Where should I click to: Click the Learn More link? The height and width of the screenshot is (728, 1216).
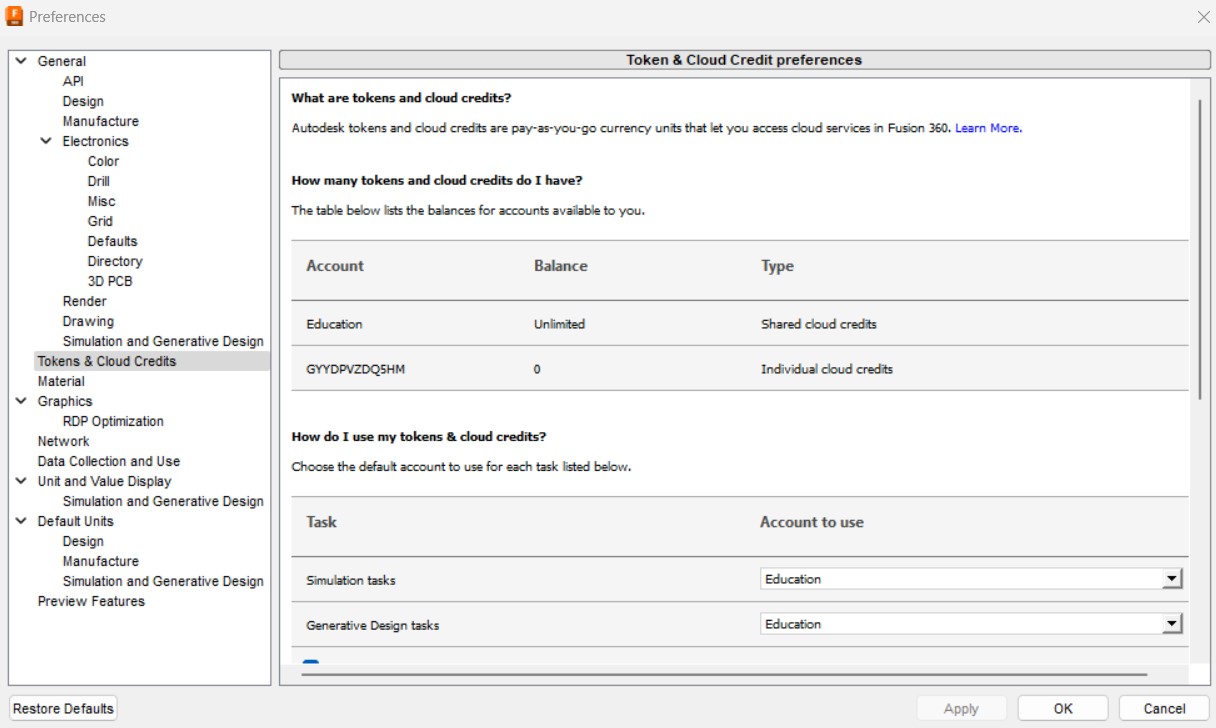tap(988, 128)
